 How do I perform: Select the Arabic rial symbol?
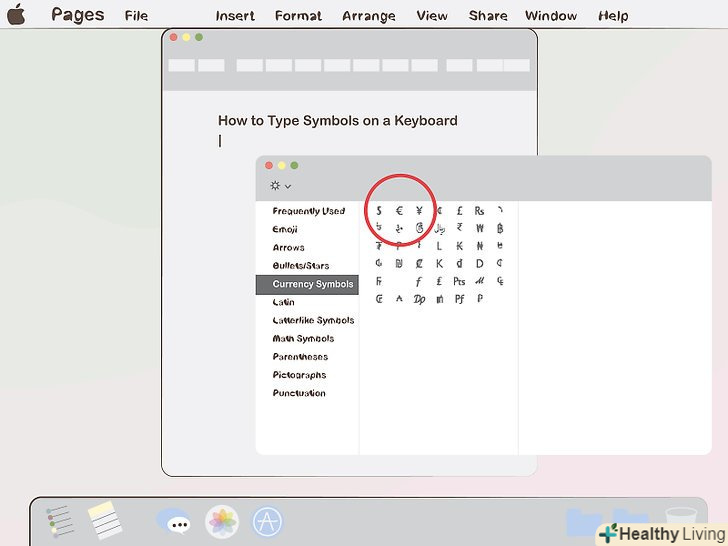click(439, 228)
